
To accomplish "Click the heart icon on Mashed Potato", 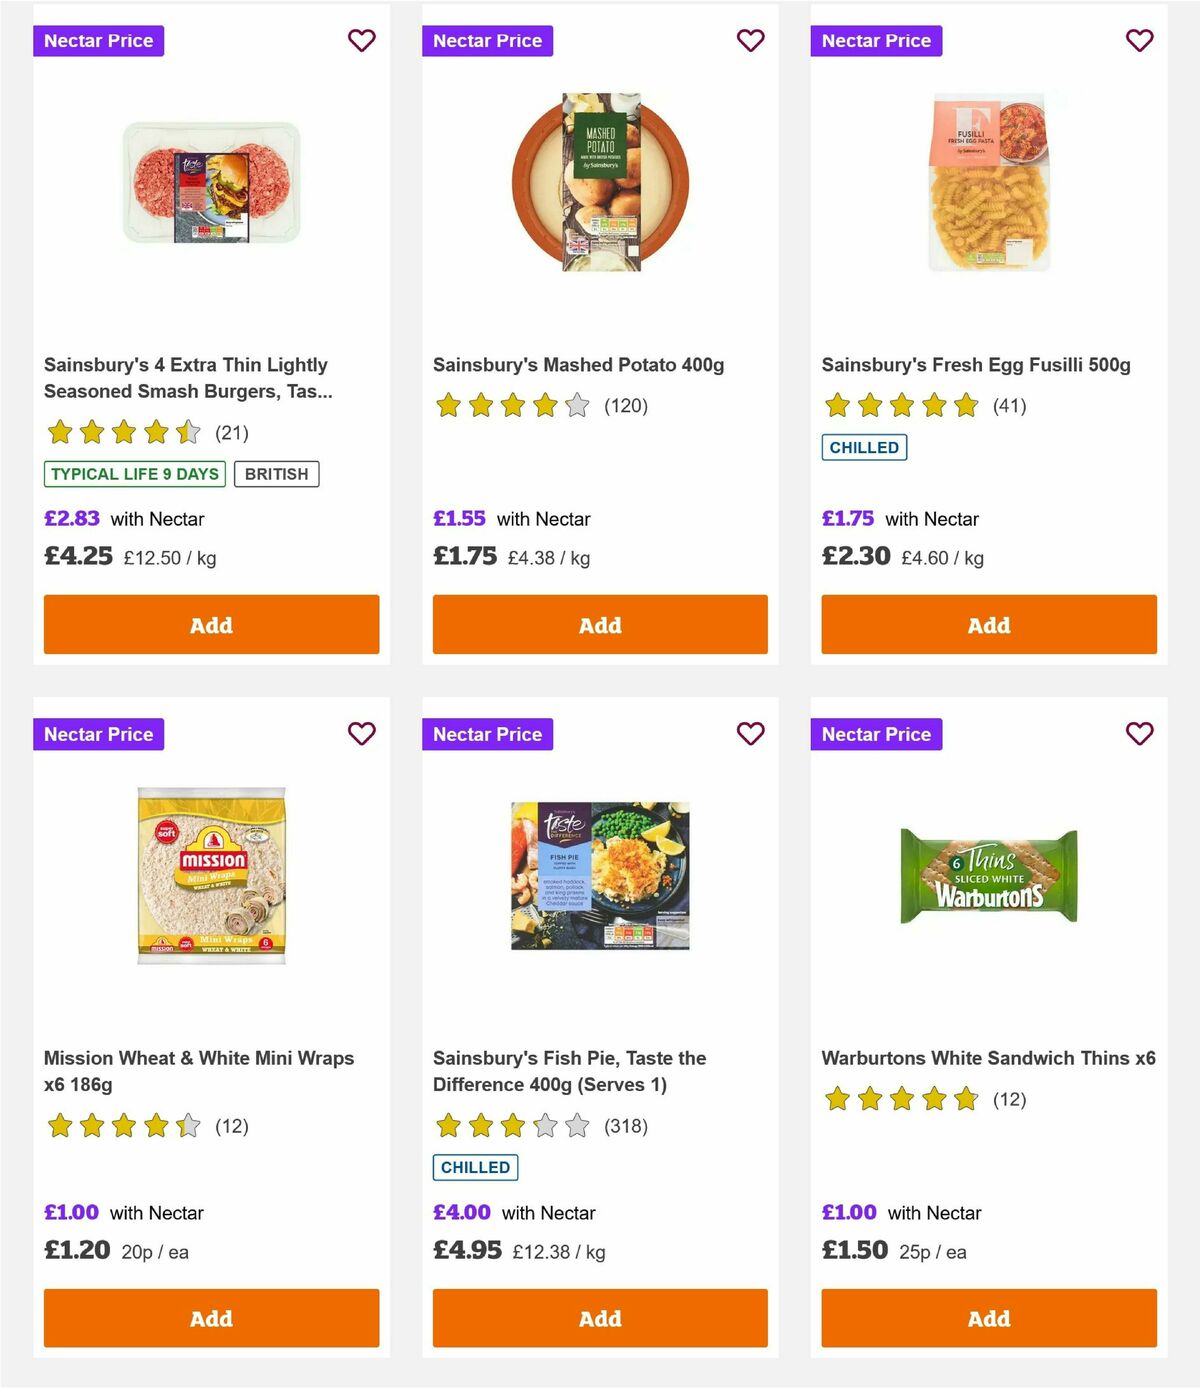I will (x=750, y=41).
